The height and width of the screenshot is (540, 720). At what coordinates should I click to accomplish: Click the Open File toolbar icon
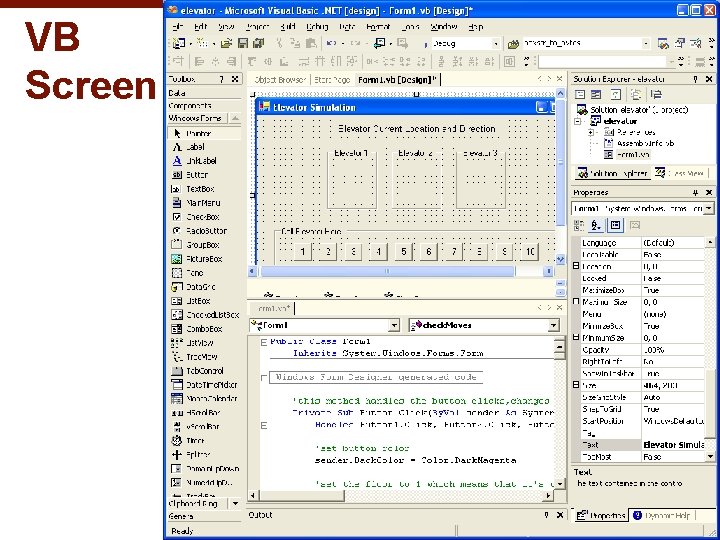click(226, 43)
